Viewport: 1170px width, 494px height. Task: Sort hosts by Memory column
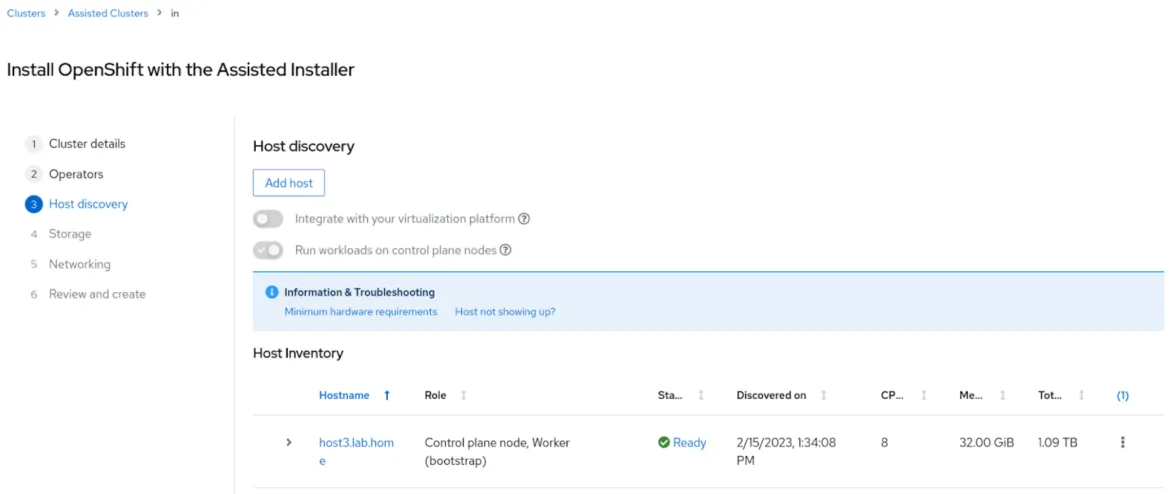[x=1002, y=395]
